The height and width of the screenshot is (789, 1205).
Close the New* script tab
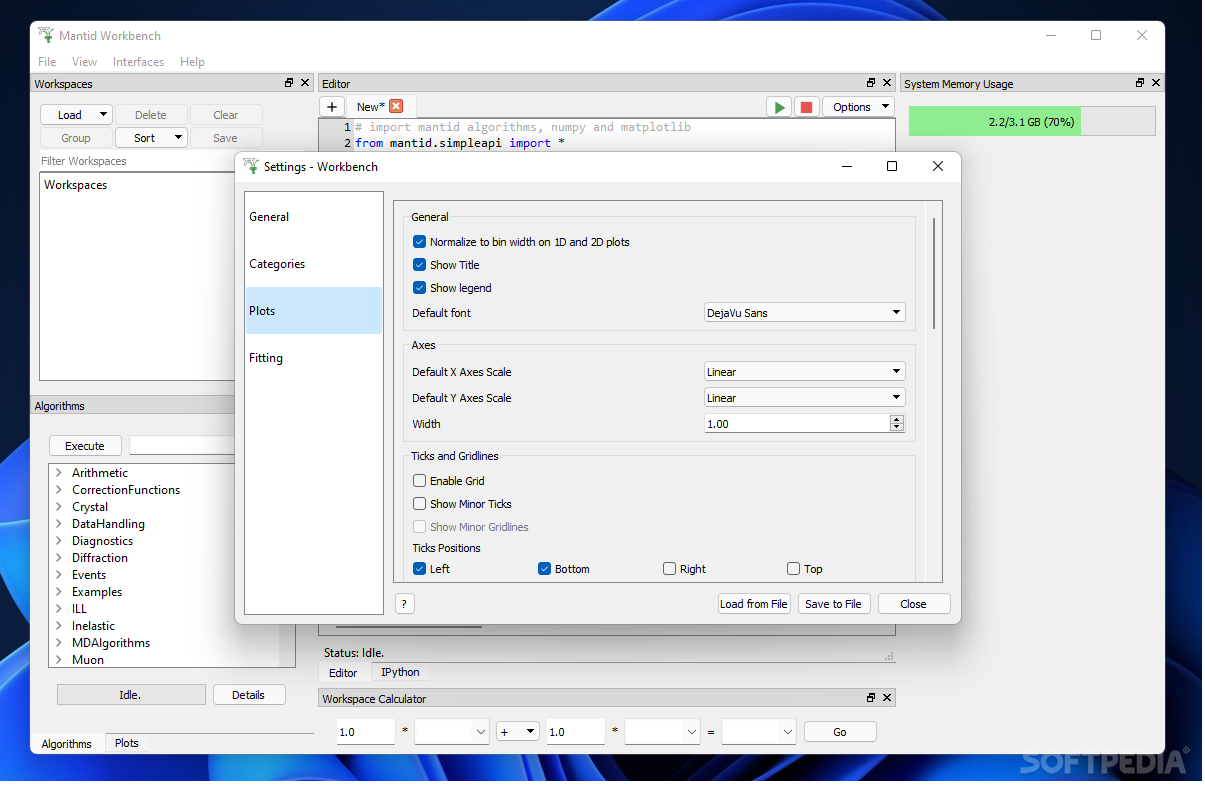tap(396, 106)
